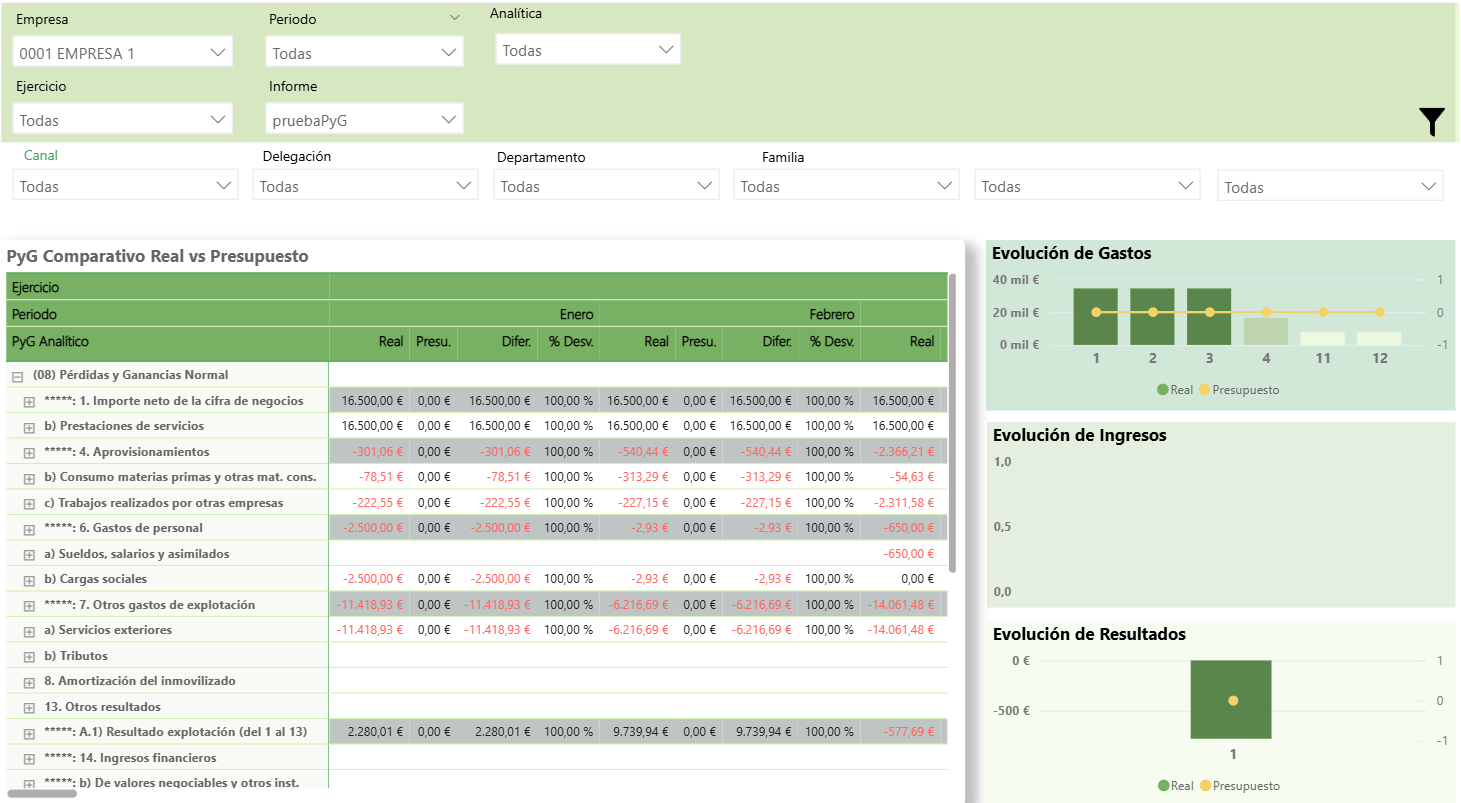The width and height of the screenshot is (1461, 803).
Task: Open the Empresa dropdown
Action: coord(123,53)
